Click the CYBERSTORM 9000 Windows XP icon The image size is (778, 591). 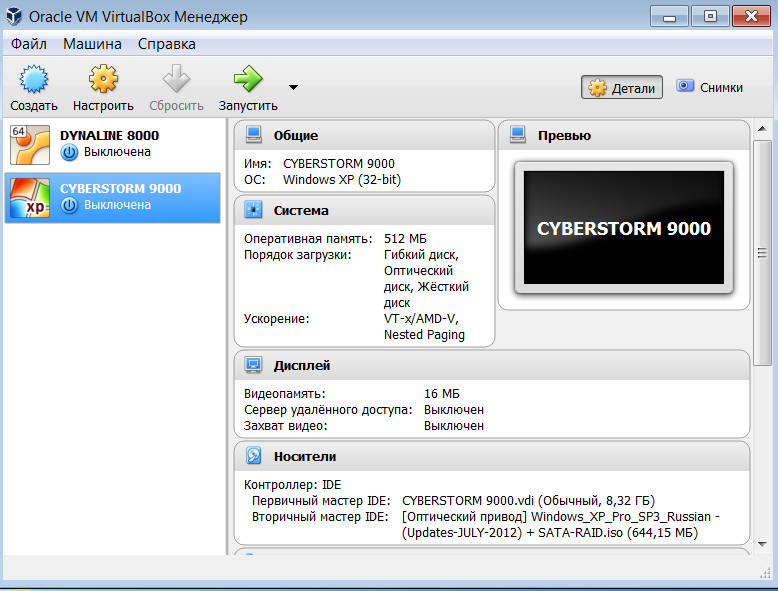click(x=30, y=198)
